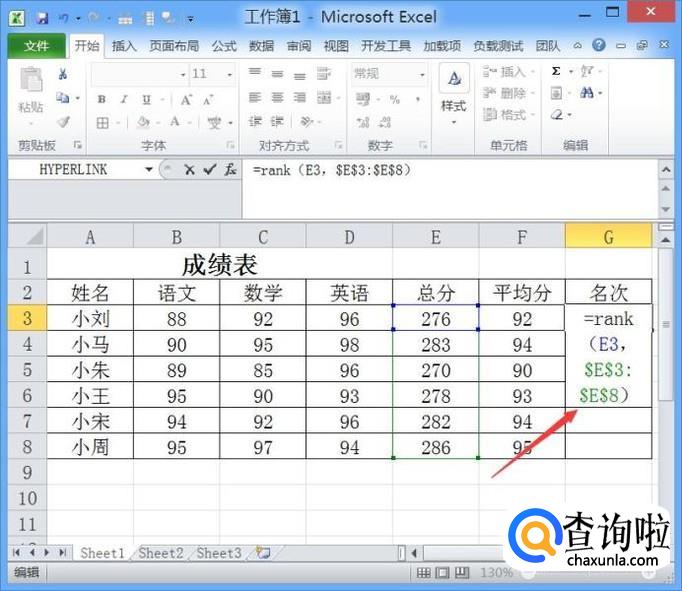Image resolution: width=682 pixels, height=591 pixels.
Task: Click the Insert Function fx button
Action: pyautogui.click(x=231, y=169)
